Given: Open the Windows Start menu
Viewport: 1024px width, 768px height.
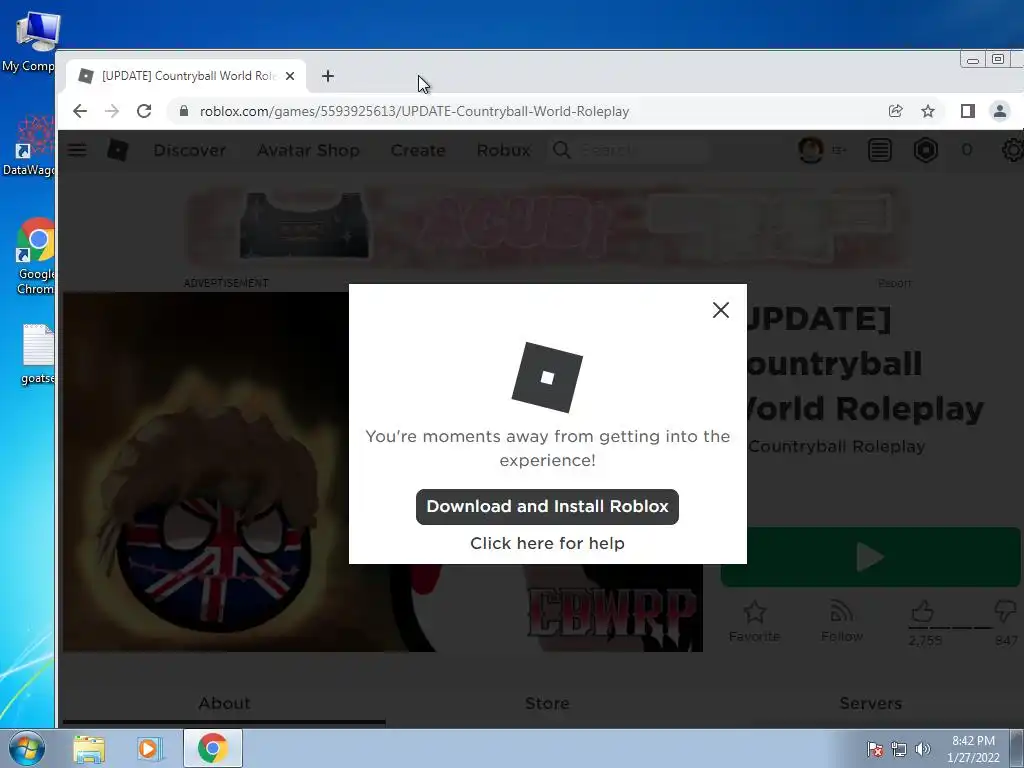Looking at the screenshot, I should pos(27,748).
